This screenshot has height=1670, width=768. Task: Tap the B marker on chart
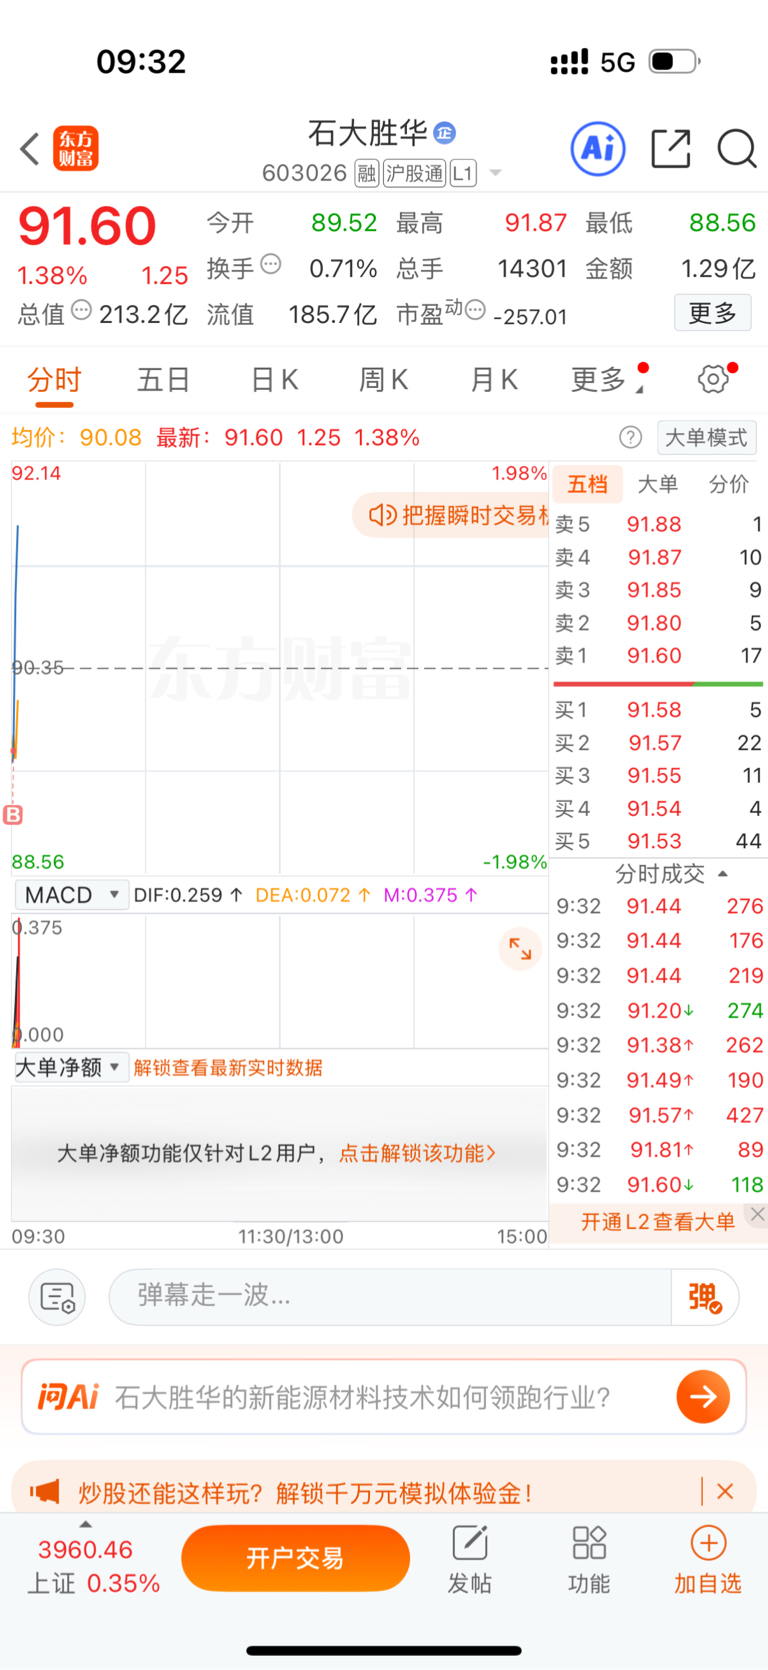pos(13,815)
